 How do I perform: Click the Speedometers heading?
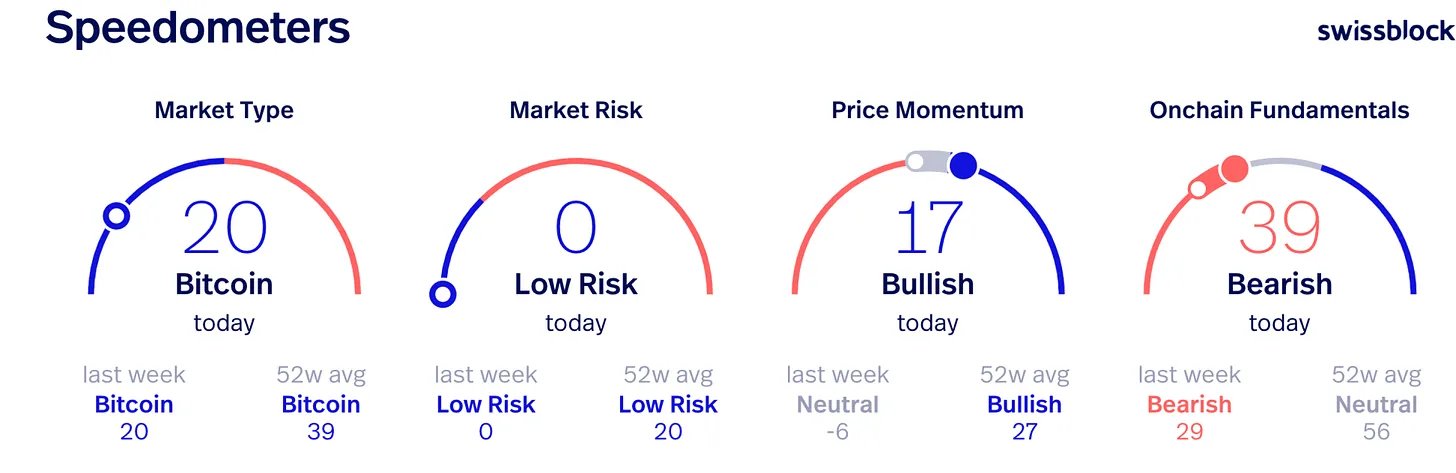click(x=198, y=27)
